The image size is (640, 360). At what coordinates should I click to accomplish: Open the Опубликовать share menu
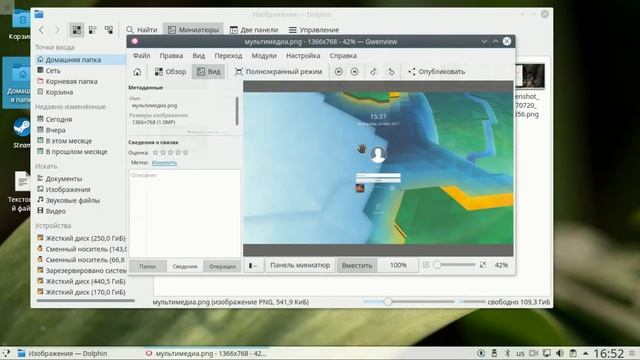click(436, 72)
